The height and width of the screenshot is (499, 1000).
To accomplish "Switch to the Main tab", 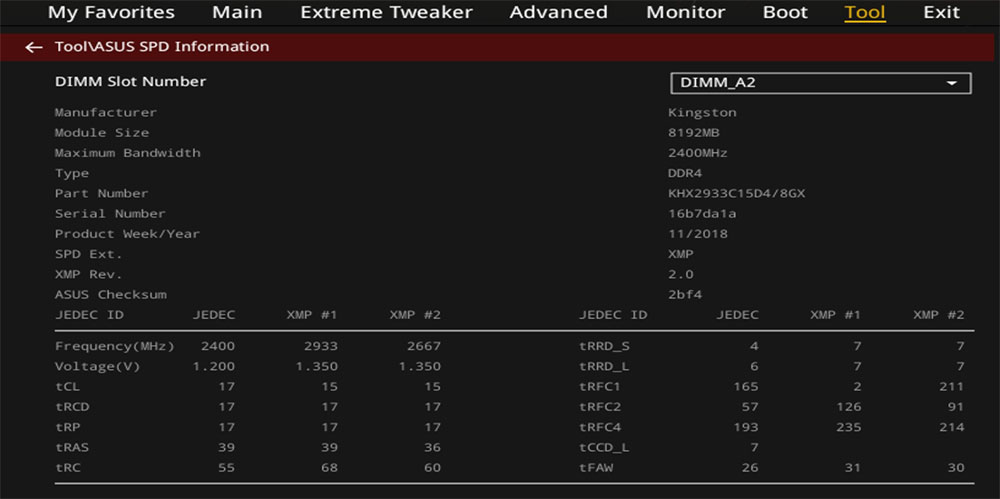I will click(x=237, y=12).
